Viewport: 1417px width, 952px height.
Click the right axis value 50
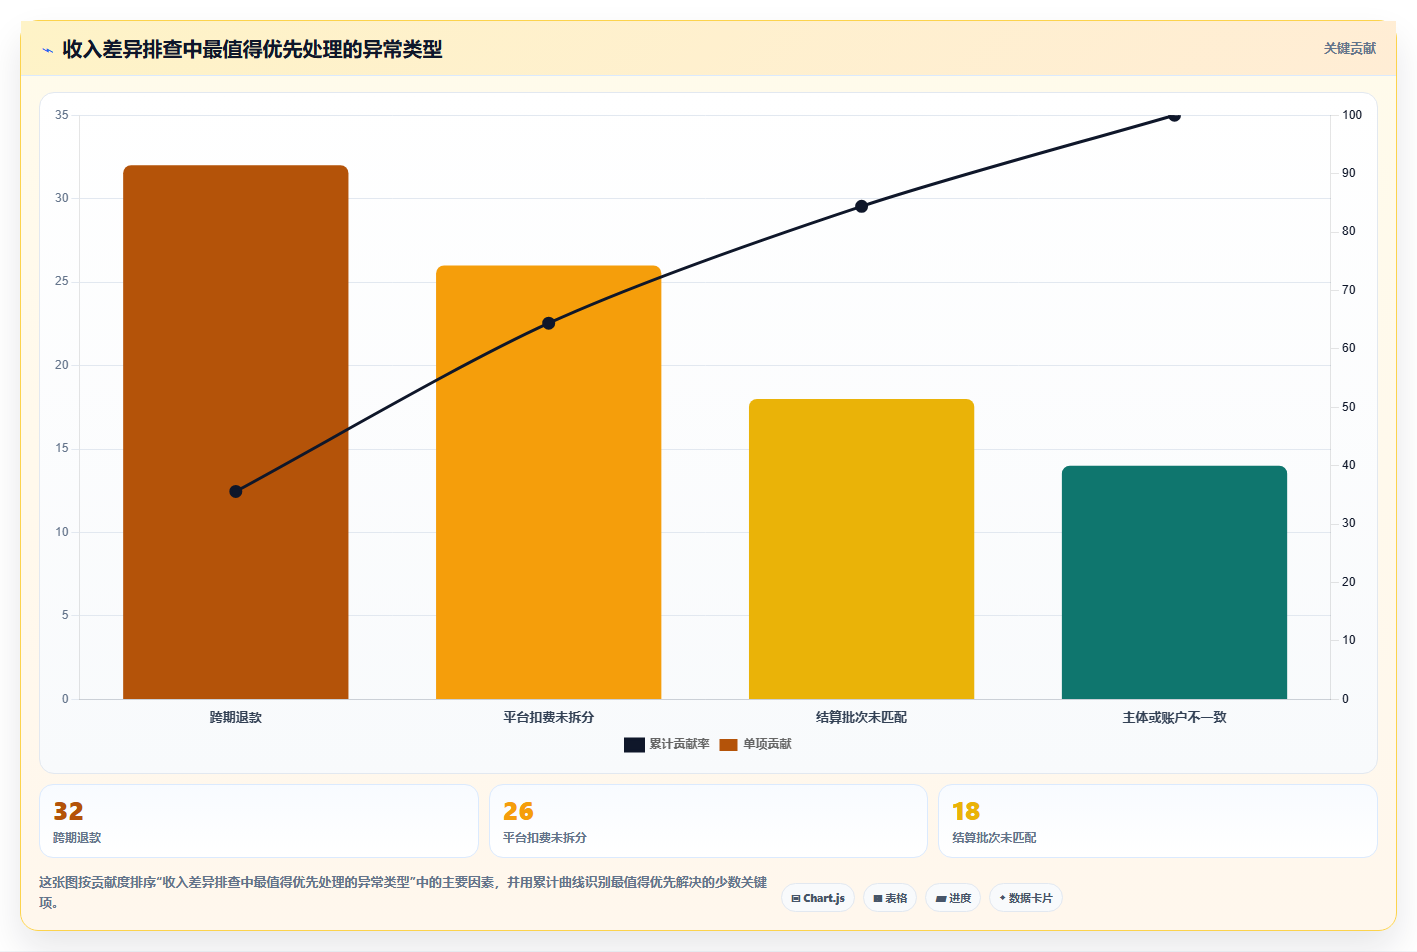coord(1349,407)
